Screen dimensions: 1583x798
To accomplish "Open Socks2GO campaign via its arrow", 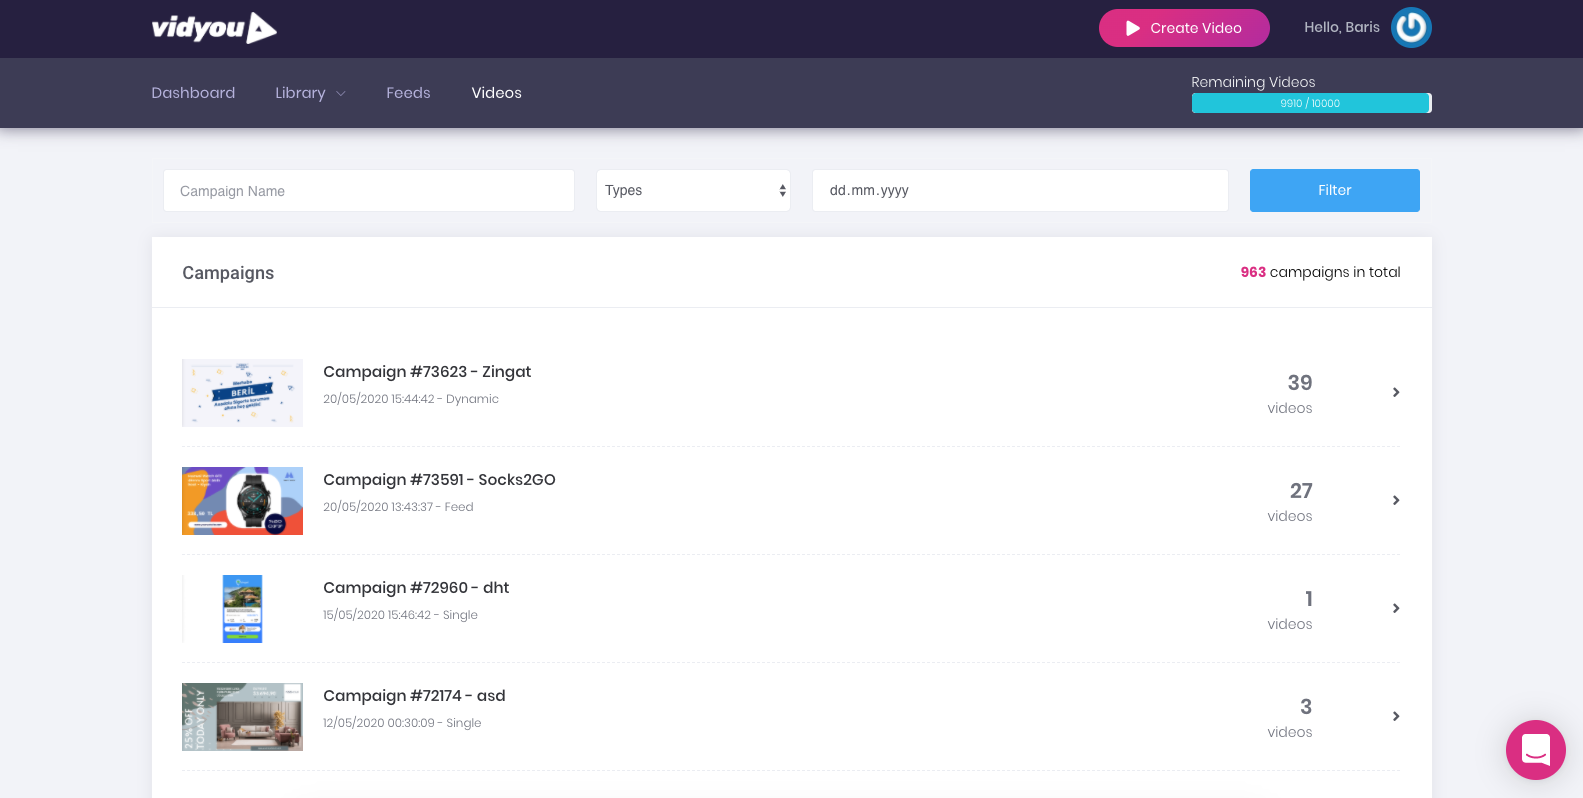I will click(1396, 500).
